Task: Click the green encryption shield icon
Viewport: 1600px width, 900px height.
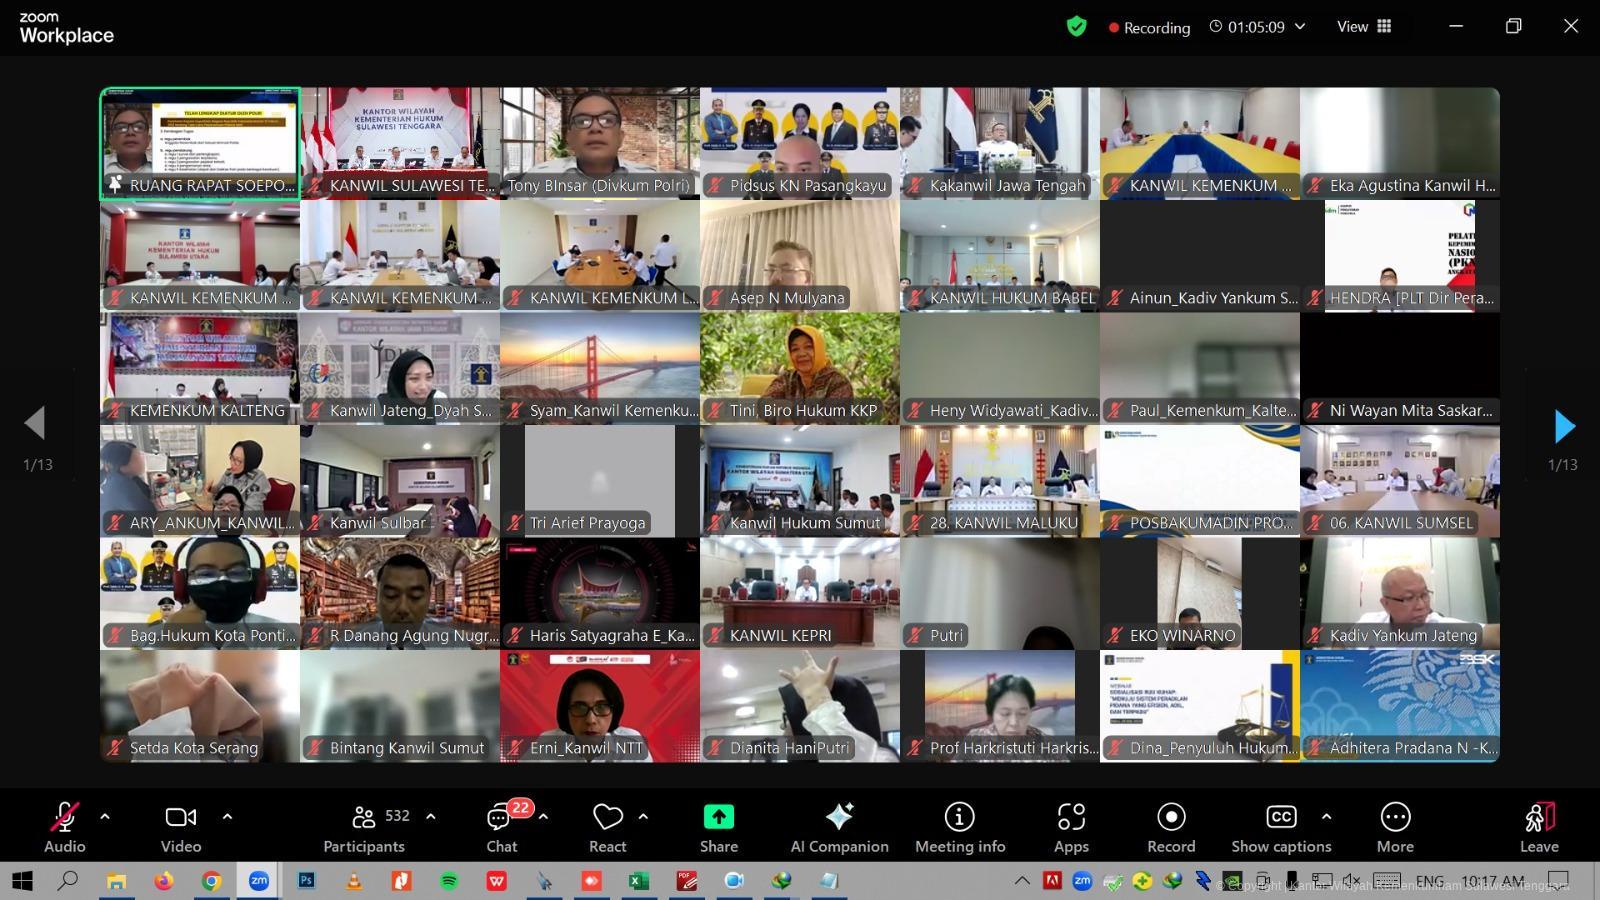Action: 1076,27
